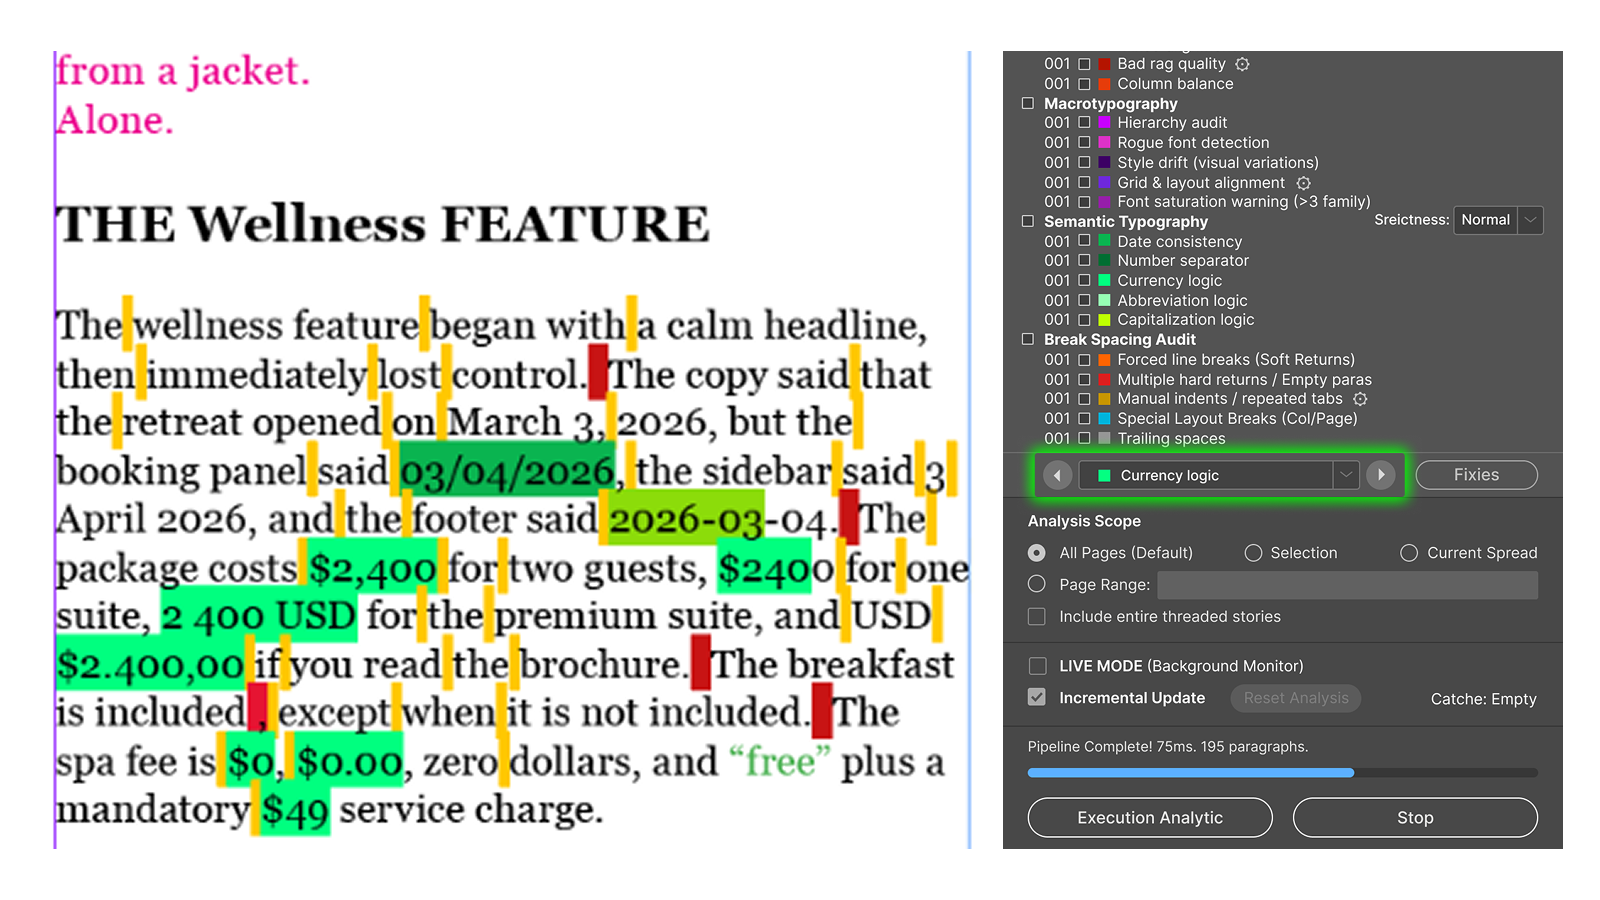The height and width of the screenshot is (900, 1600).
Task: Click the gray Trailing spaces swatch
Action: point(1104,439)
